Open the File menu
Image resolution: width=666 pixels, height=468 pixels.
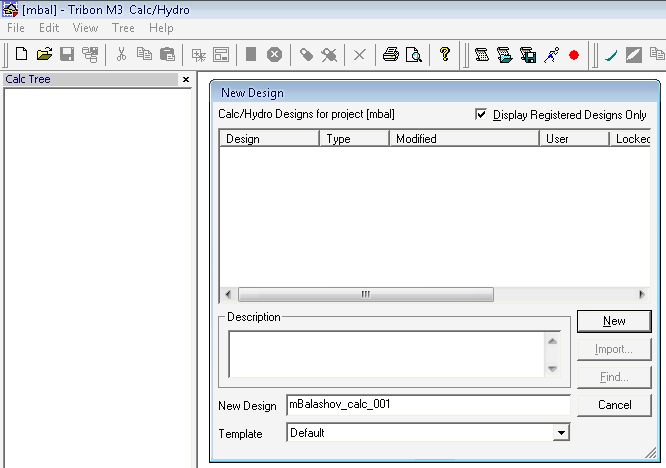16,28
